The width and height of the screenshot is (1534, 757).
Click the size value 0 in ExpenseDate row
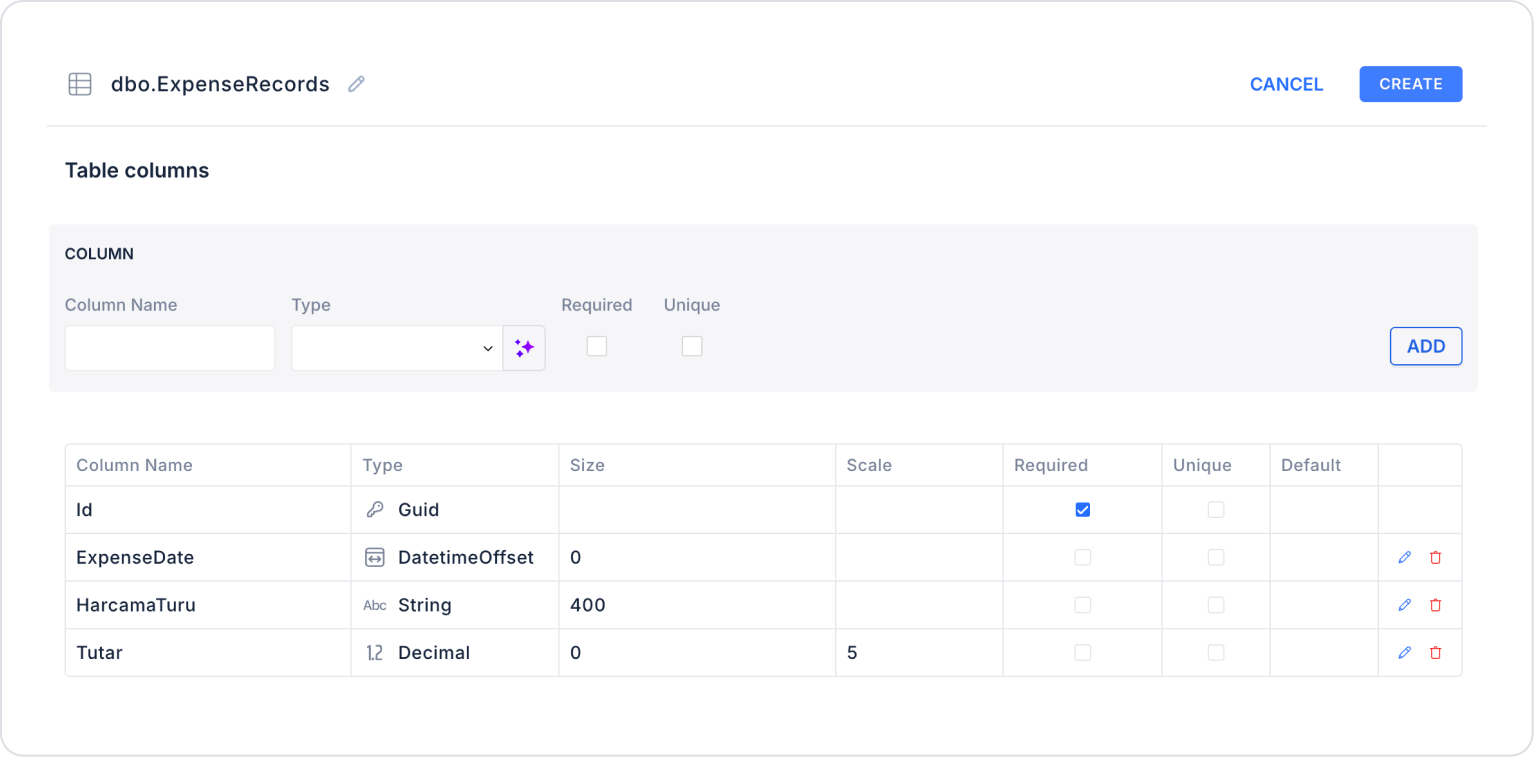tap(576, 557)
